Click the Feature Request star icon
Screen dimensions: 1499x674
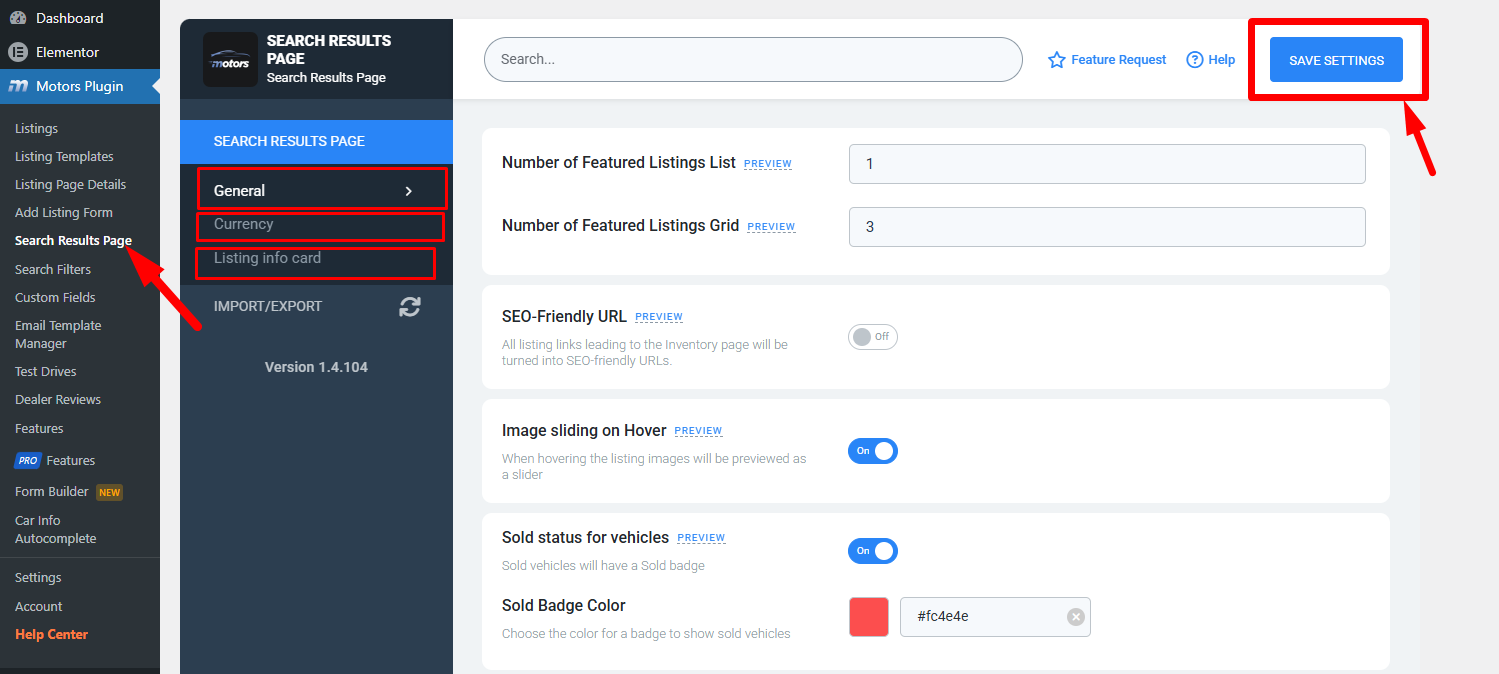tap(1057, 60)
